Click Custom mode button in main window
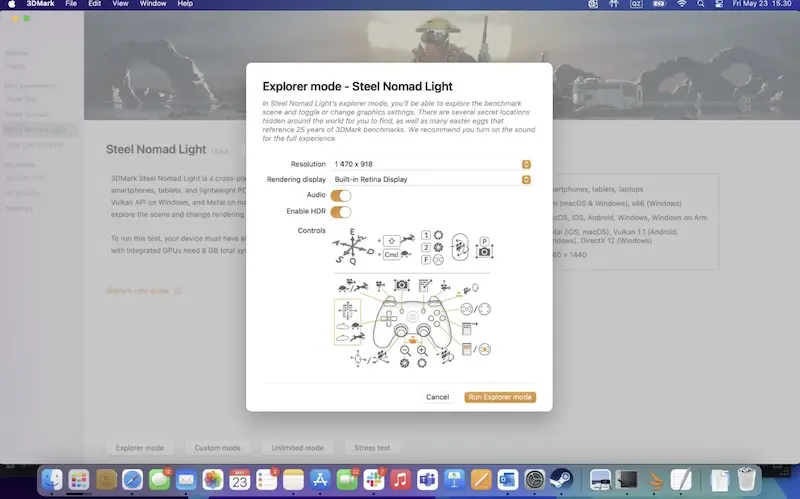Image resolution: width=800 pixels, height=499 pixels. click(x=217, y=447)
